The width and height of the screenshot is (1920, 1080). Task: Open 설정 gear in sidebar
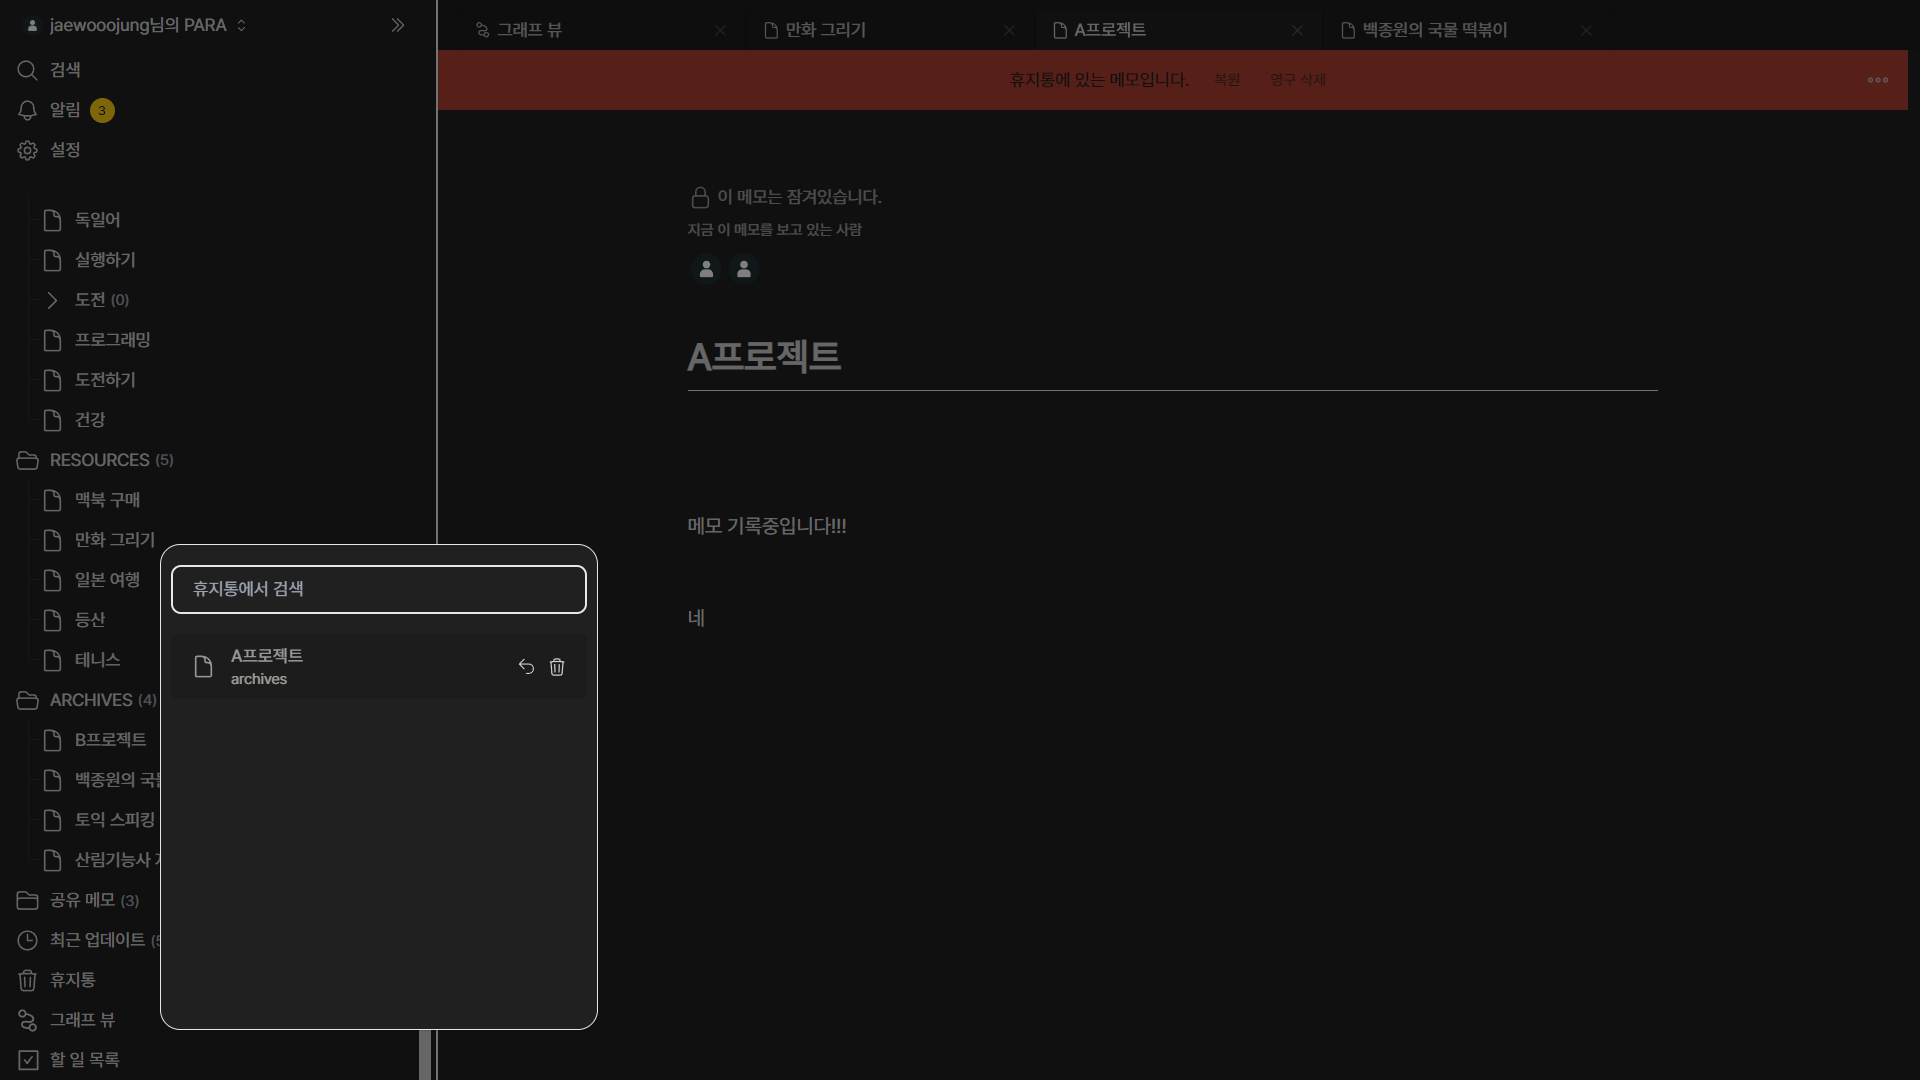28,150
